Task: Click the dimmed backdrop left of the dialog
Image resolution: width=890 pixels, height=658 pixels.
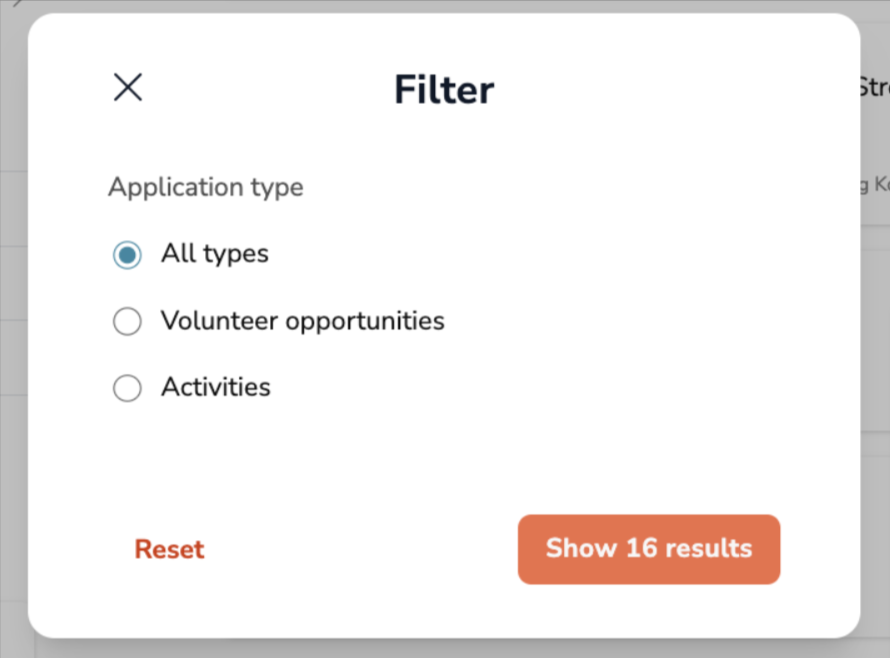Action: pos(13,330)
